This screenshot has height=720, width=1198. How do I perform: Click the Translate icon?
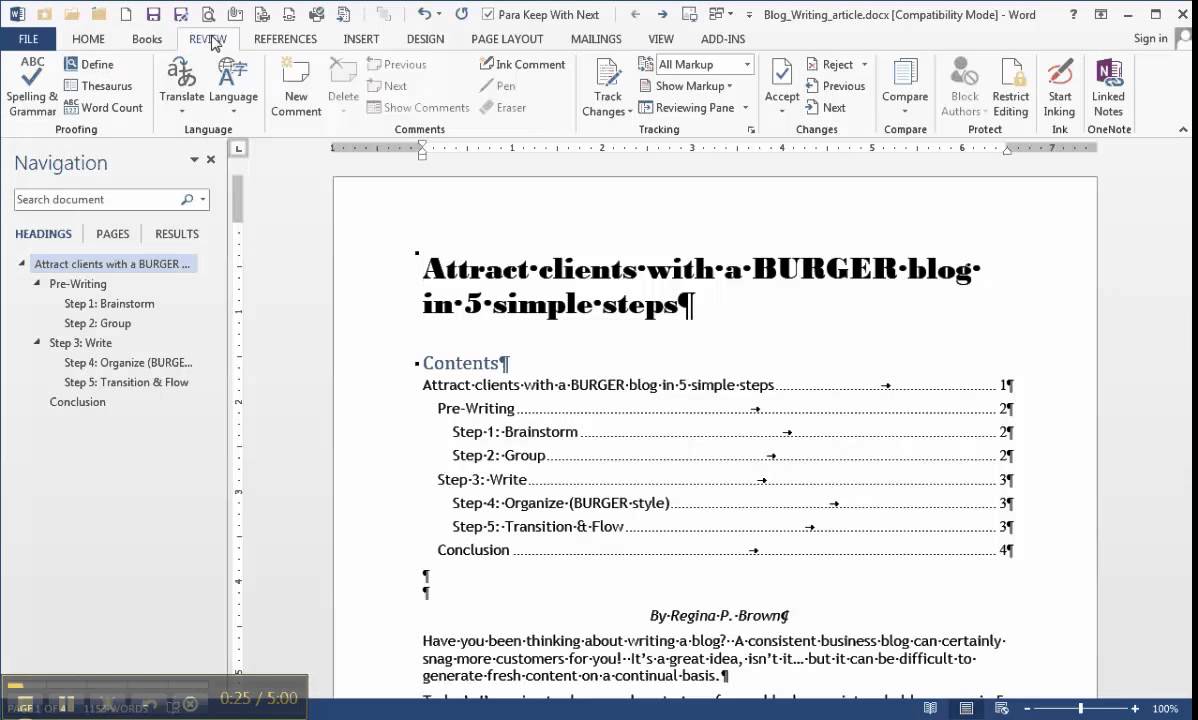182,73
